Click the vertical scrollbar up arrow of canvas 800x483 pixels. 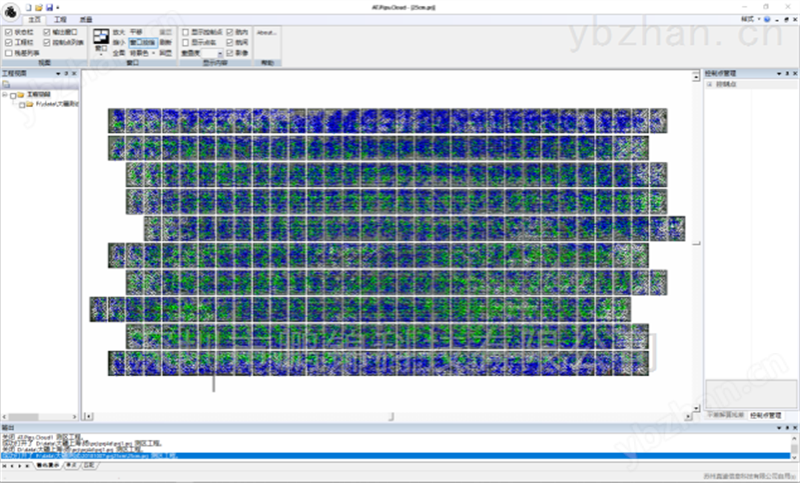(696, 77)
